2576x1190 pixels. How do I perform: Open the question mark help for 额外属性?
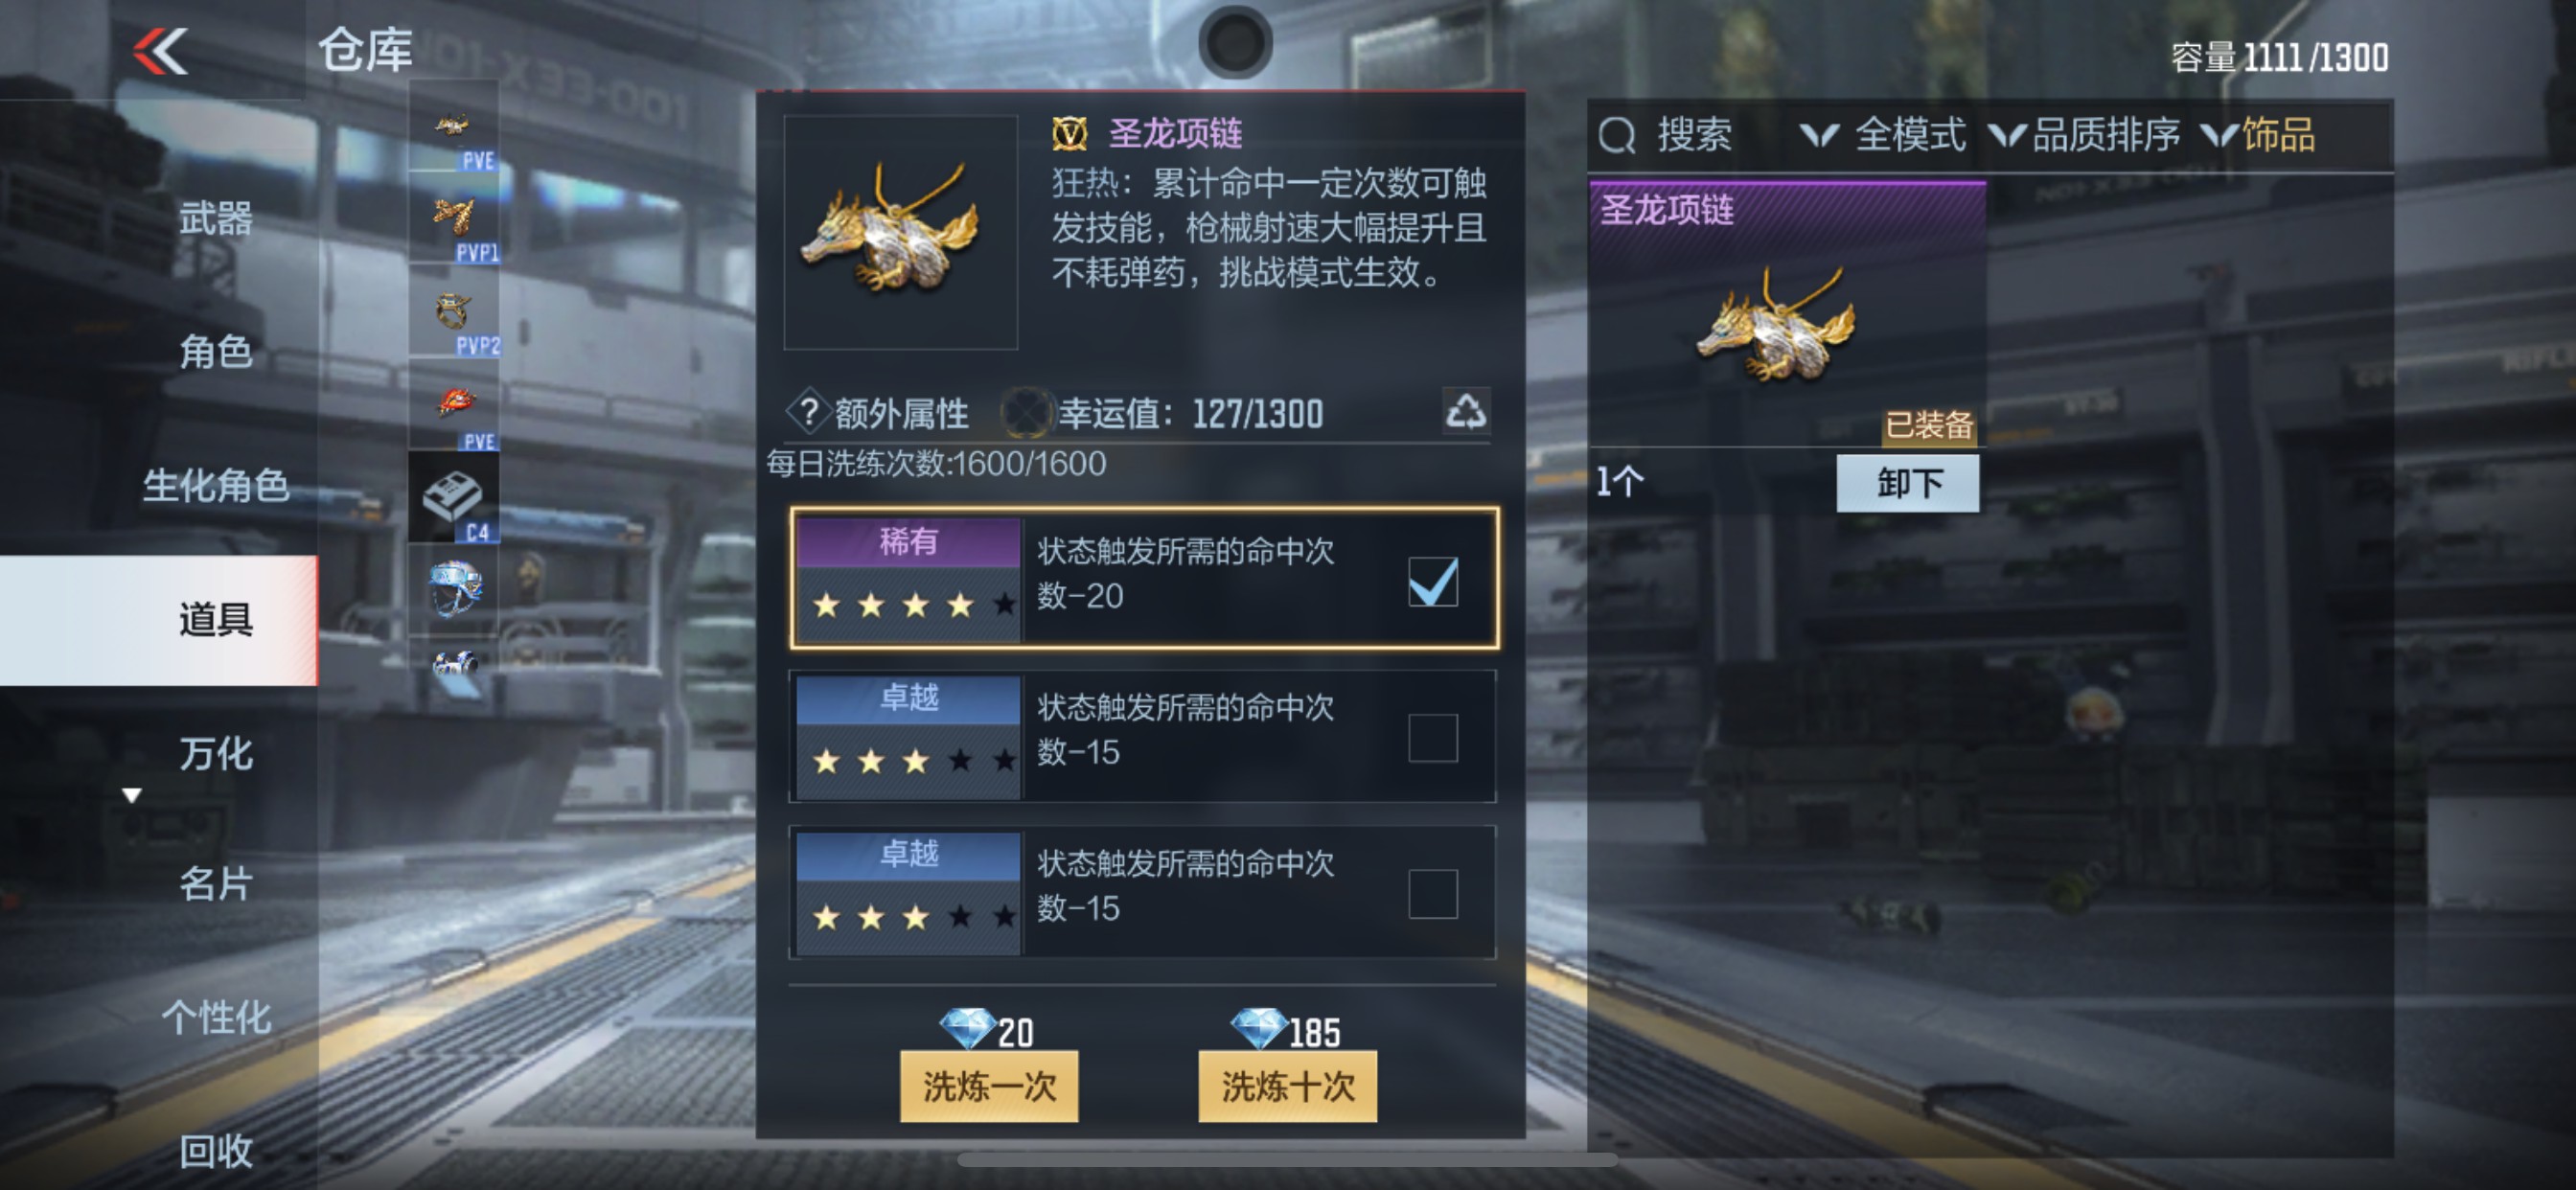(x=808, y=412)
